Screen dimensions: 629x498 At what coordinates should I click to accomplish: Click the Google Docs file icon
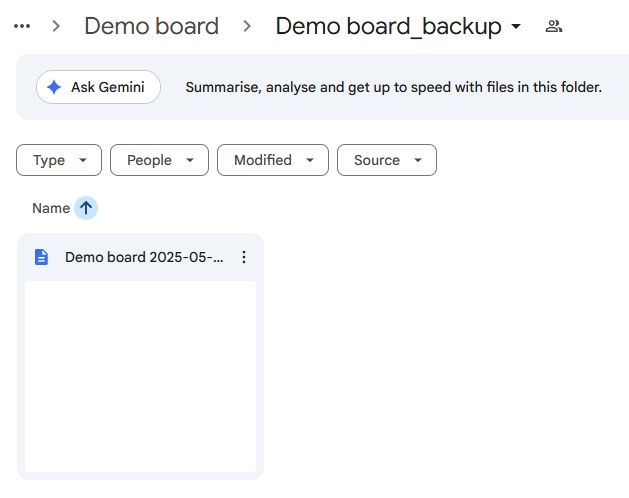(41, 257)
